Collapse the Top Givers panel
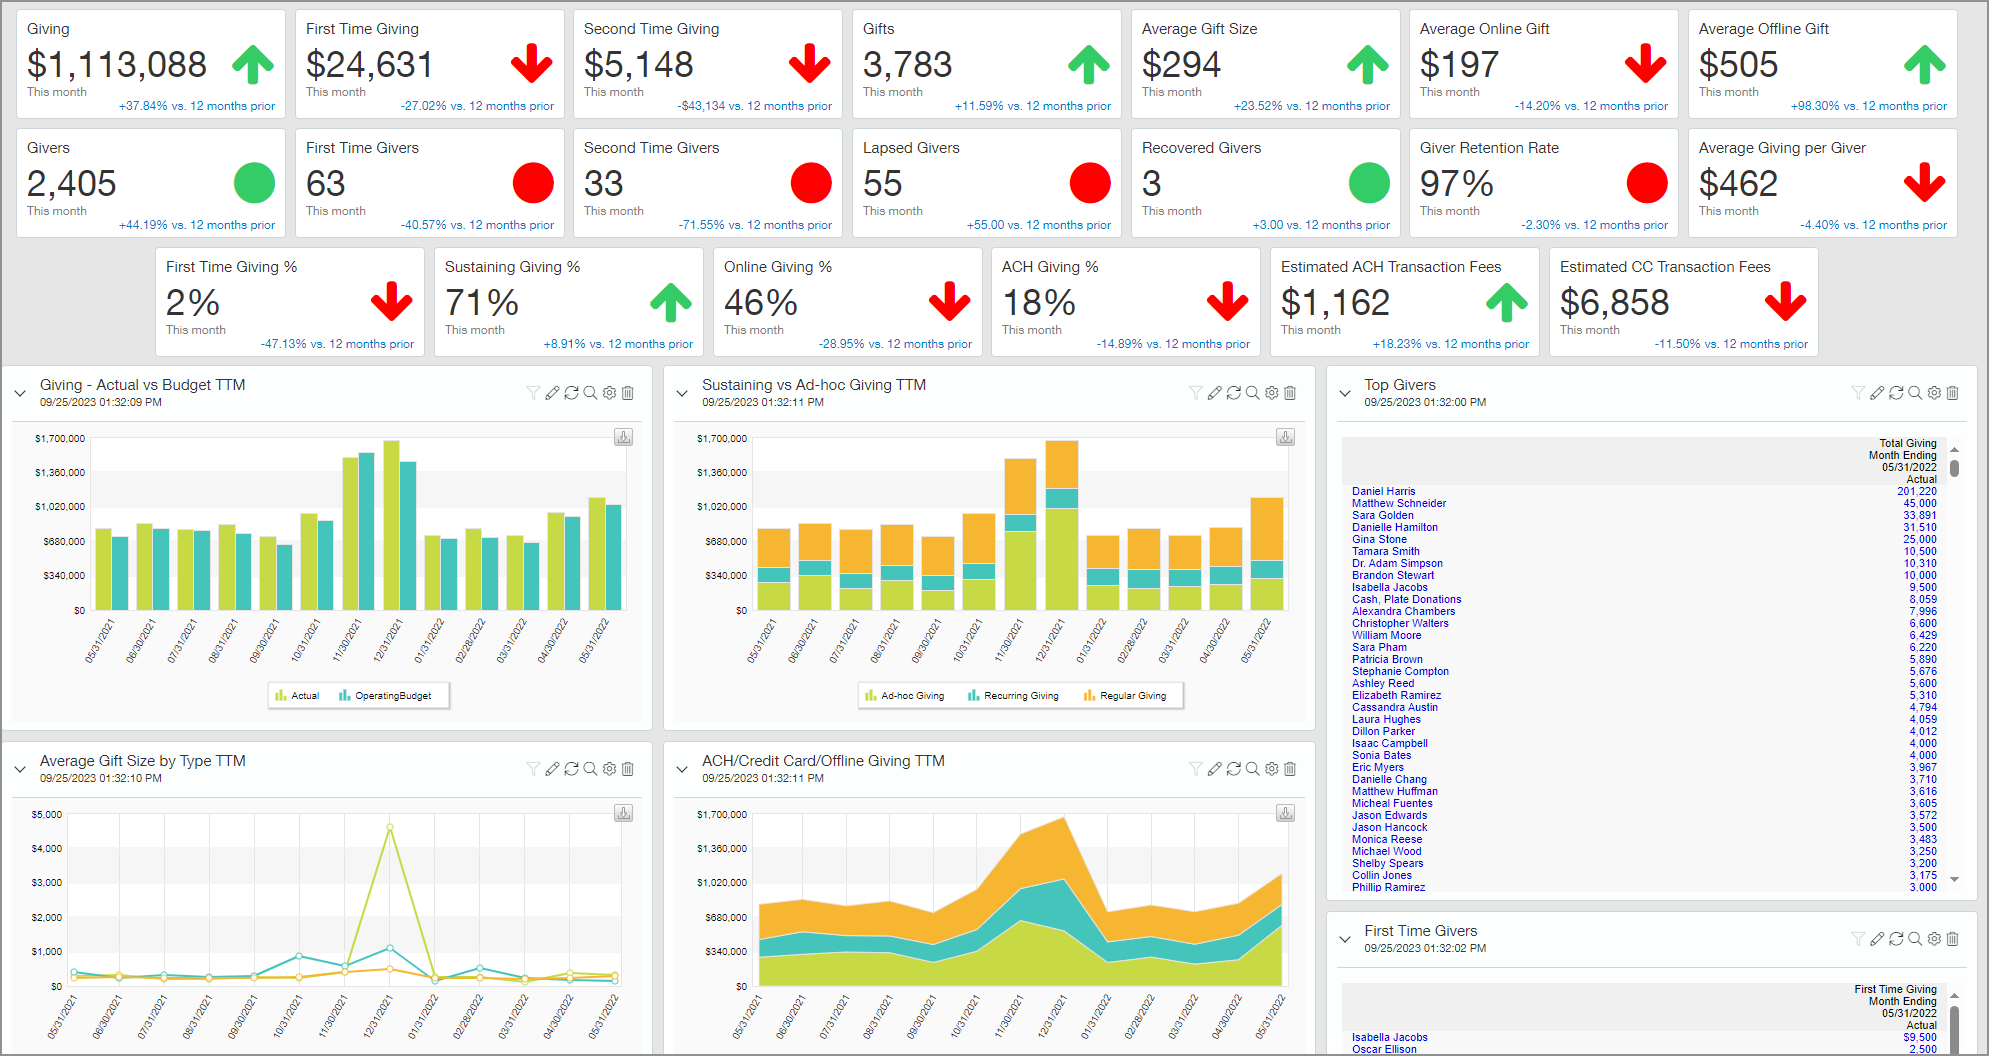The width and height of the screenshot is (1989, 1056). [1345, 393]
